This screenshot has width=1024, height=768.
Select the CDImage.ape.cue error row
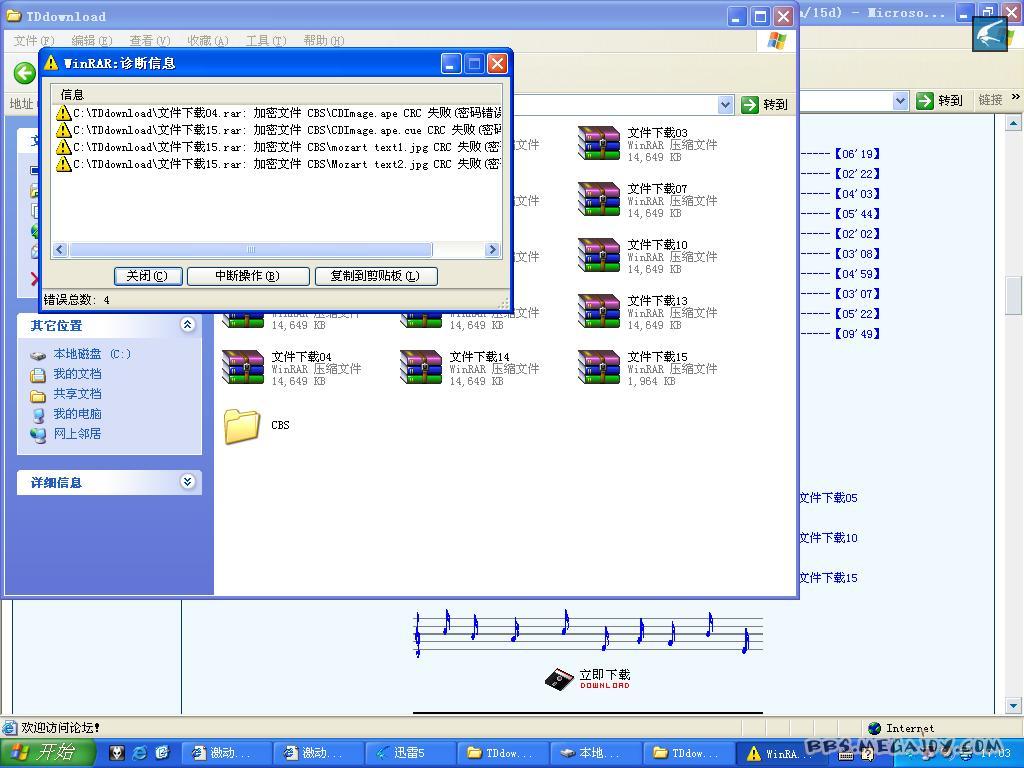point(278,130)
